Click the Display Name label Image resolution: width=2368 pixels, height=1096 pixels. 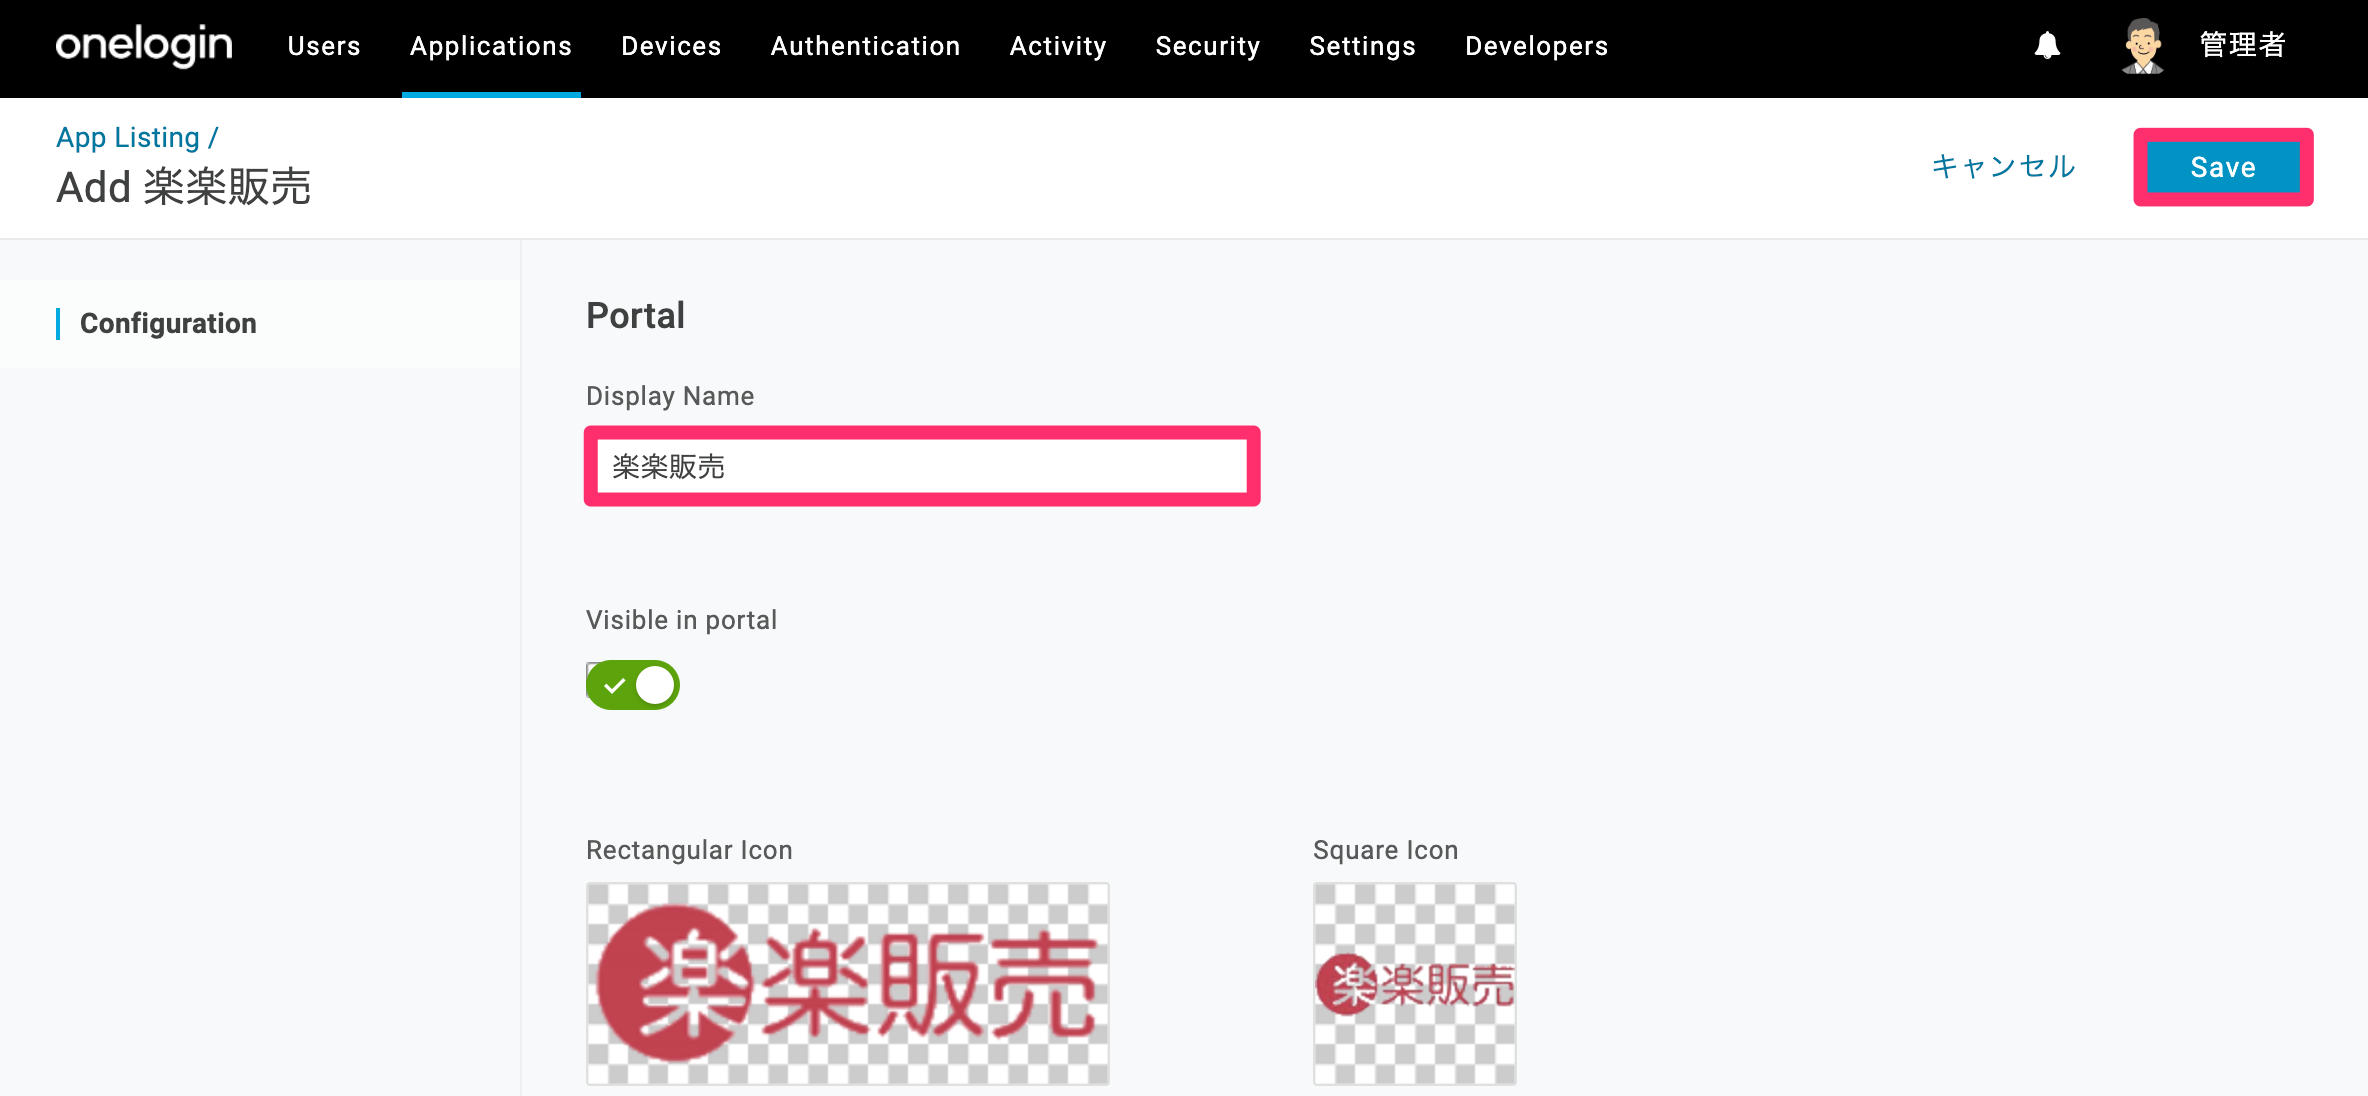click(670, 396)
